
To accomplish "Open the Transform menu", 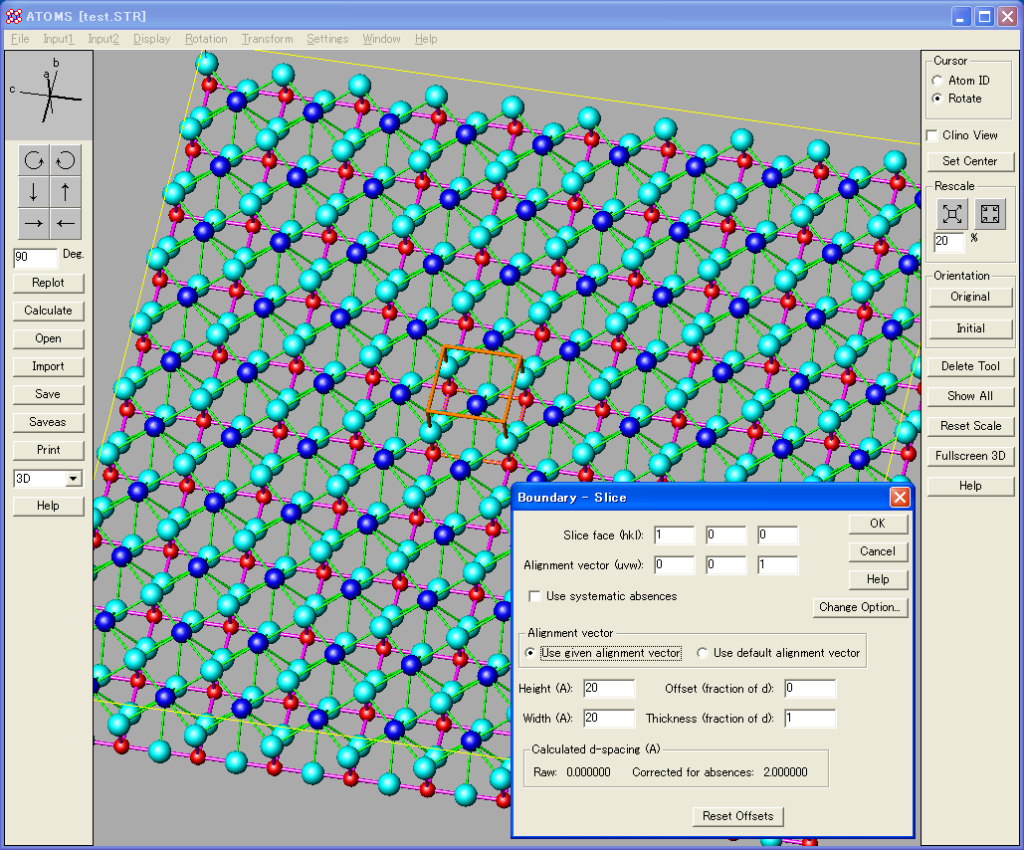I will tap(267, 39).
